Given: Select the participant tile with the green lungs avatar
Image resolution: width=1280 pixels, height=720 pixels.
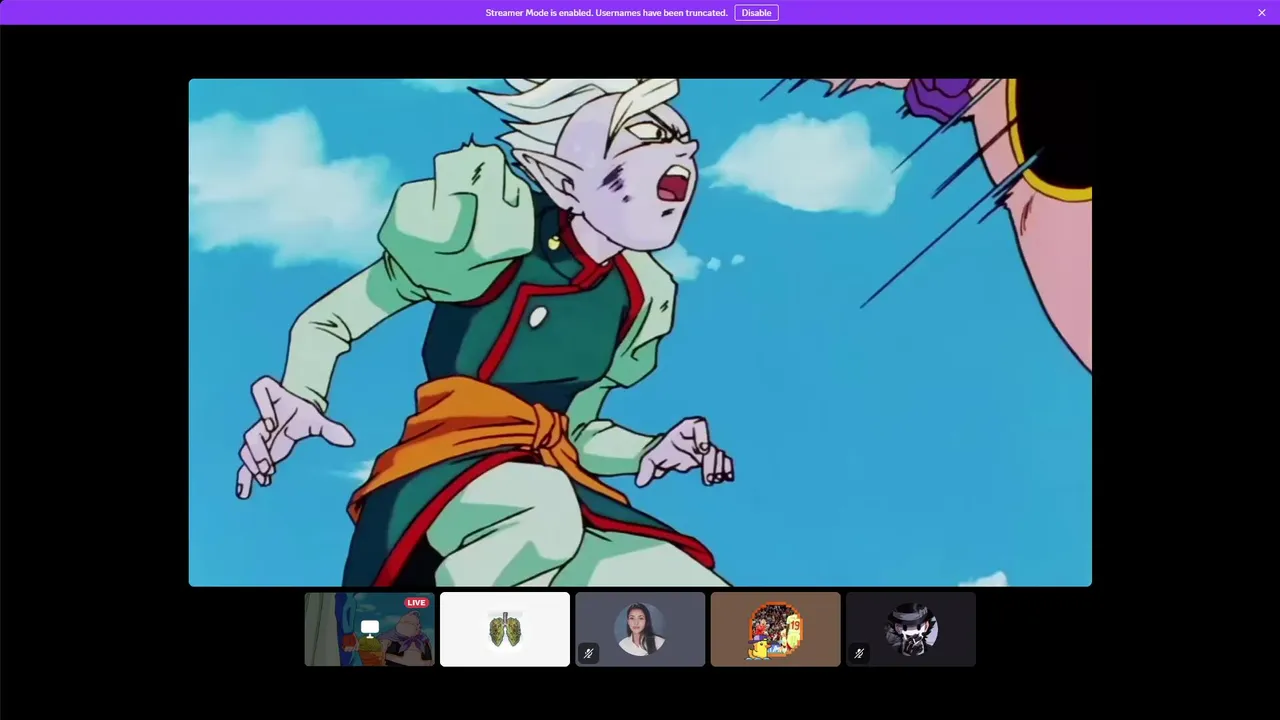Looking at the screenshot, I should pyautogui.click(x=505, y=629).
